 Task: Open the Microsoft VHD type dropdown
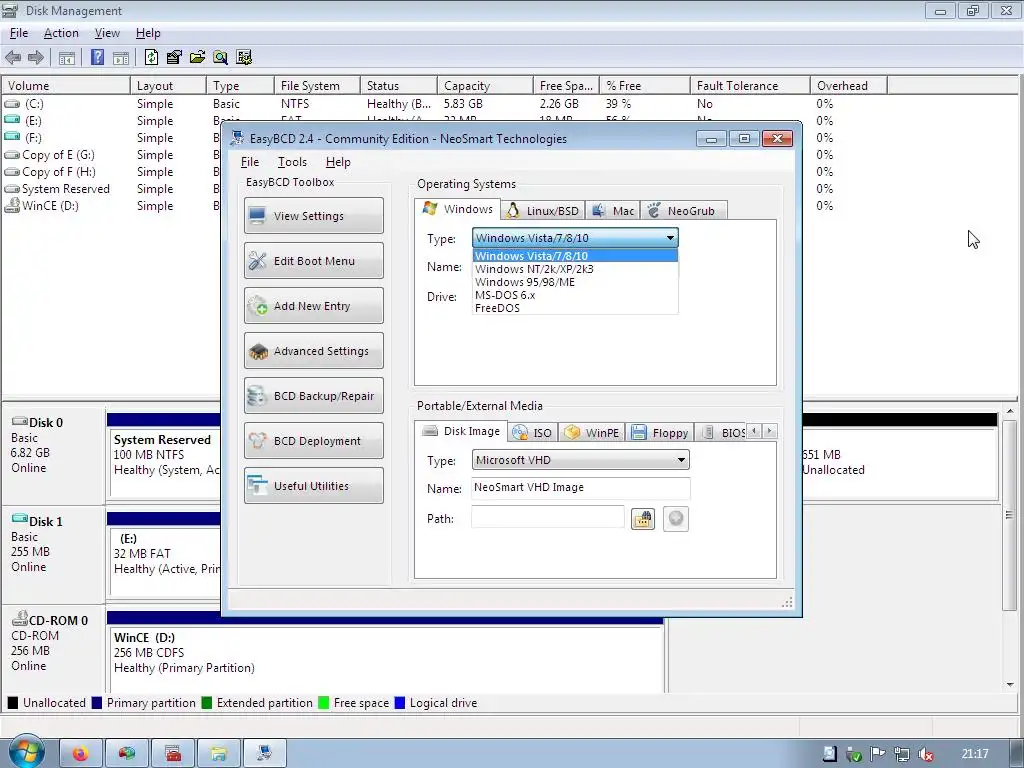click(x=580, y=460)
